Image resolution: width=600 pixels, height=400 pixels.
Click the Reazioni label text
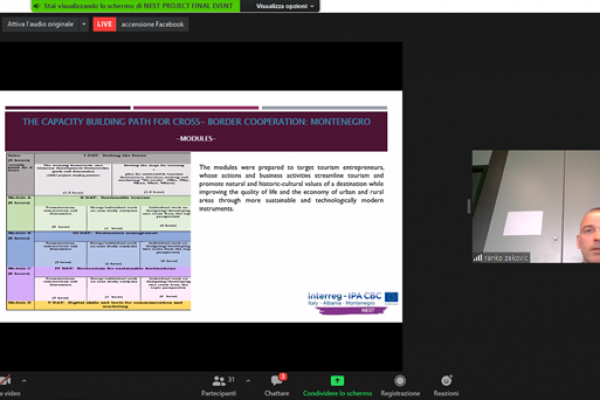coord(446,393)
